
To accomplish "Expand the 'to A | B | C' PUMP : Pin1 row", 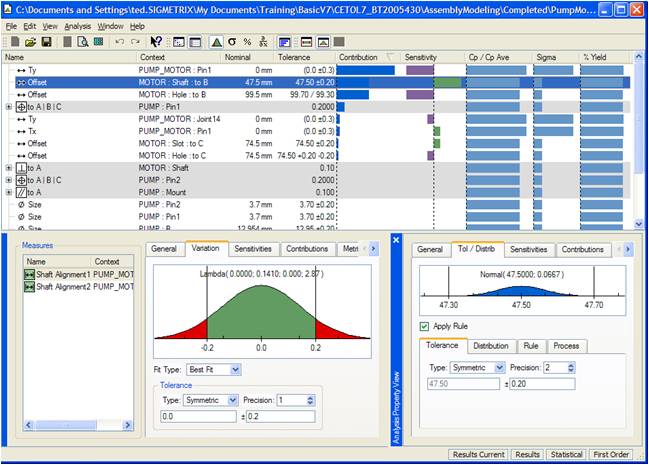I will pyautogui.click(x=9, y=106).
